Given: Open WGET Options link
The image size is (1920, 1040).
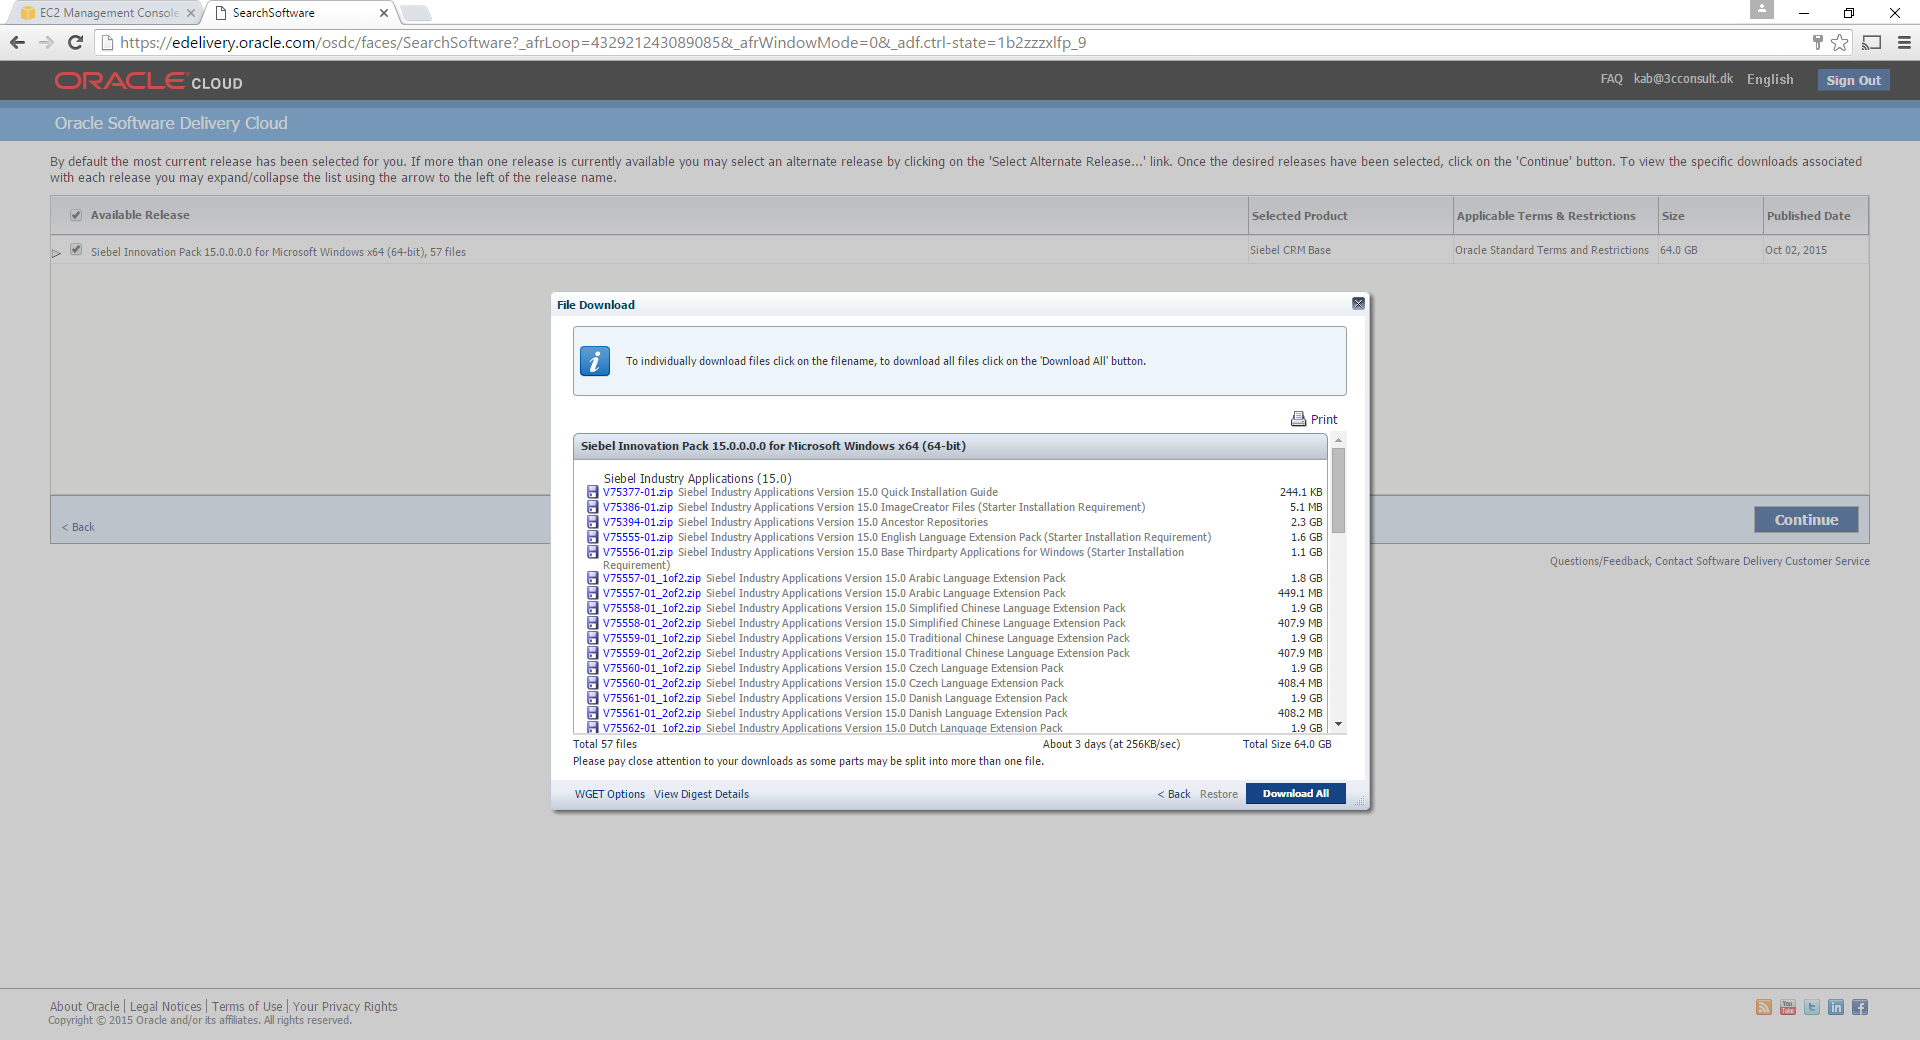Looking at the screenshot, I should pos(610,794).
